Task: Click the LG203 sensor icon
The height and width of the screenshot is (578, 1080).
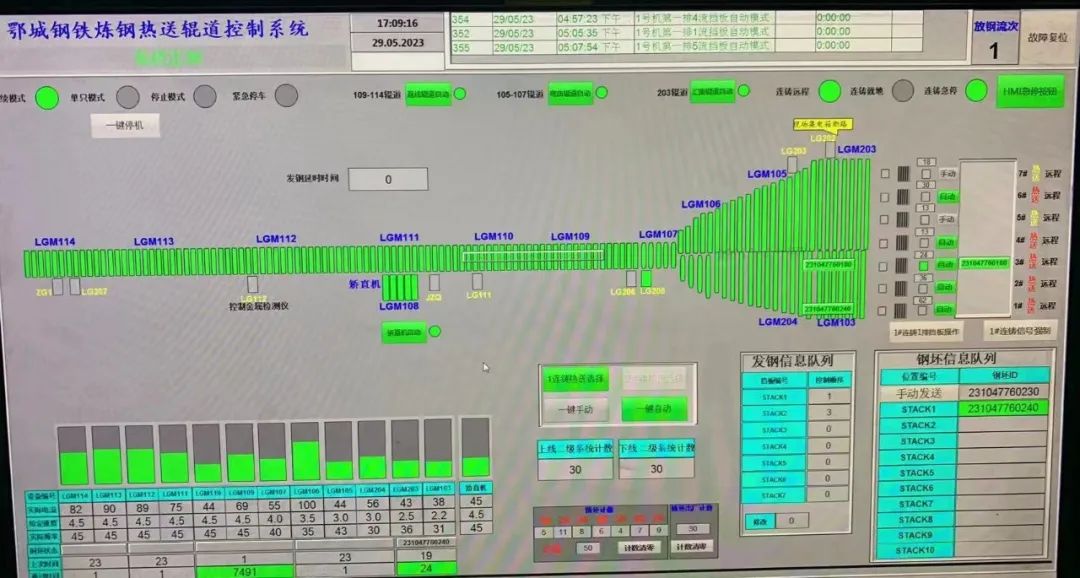Action: (792, 166)
